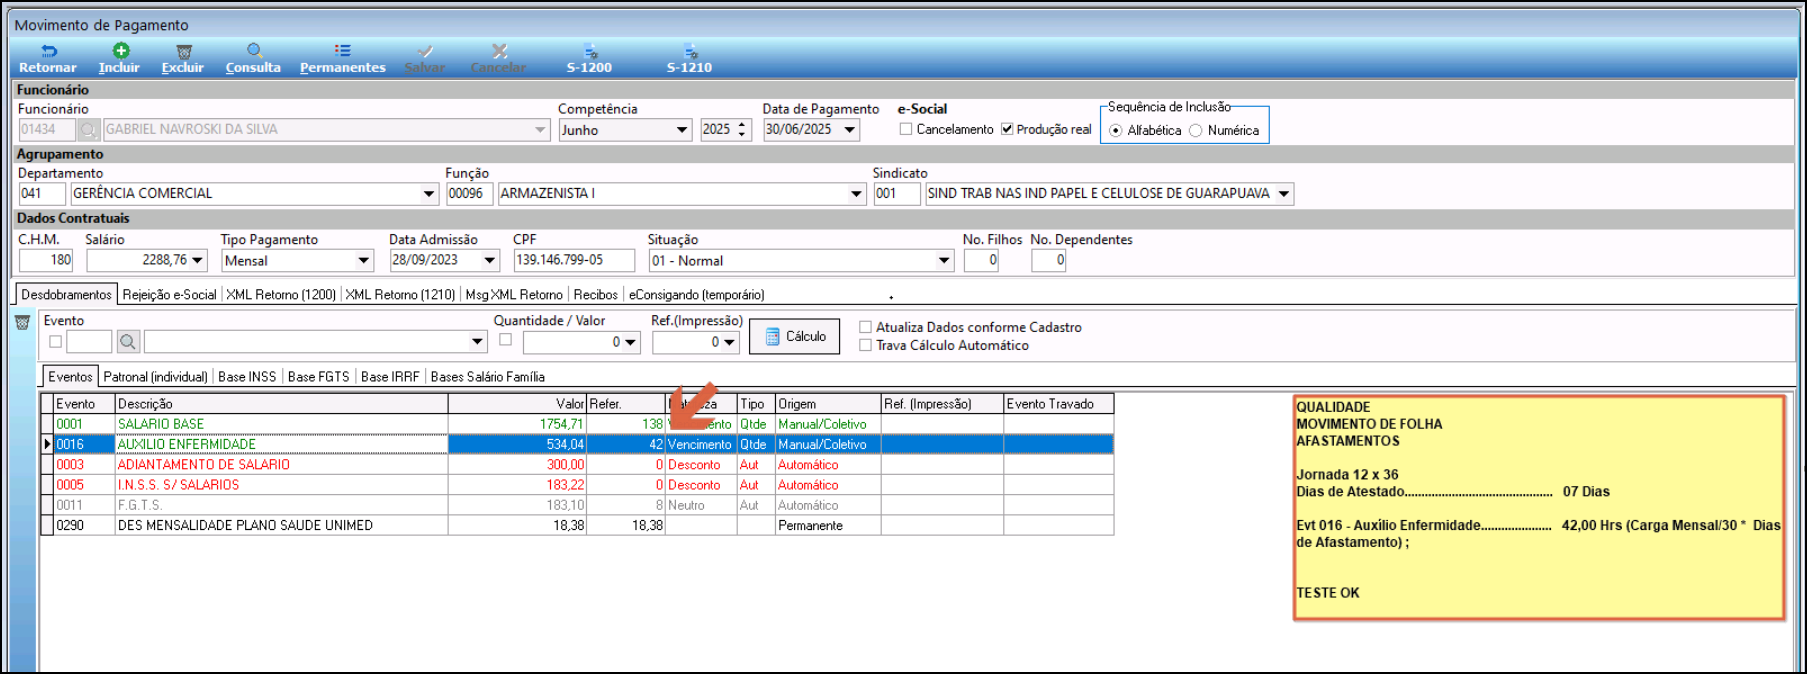Open the XML Retorno (1210) tab
The width and height of the screenshot is (1807, 674).
pos(400,295)
